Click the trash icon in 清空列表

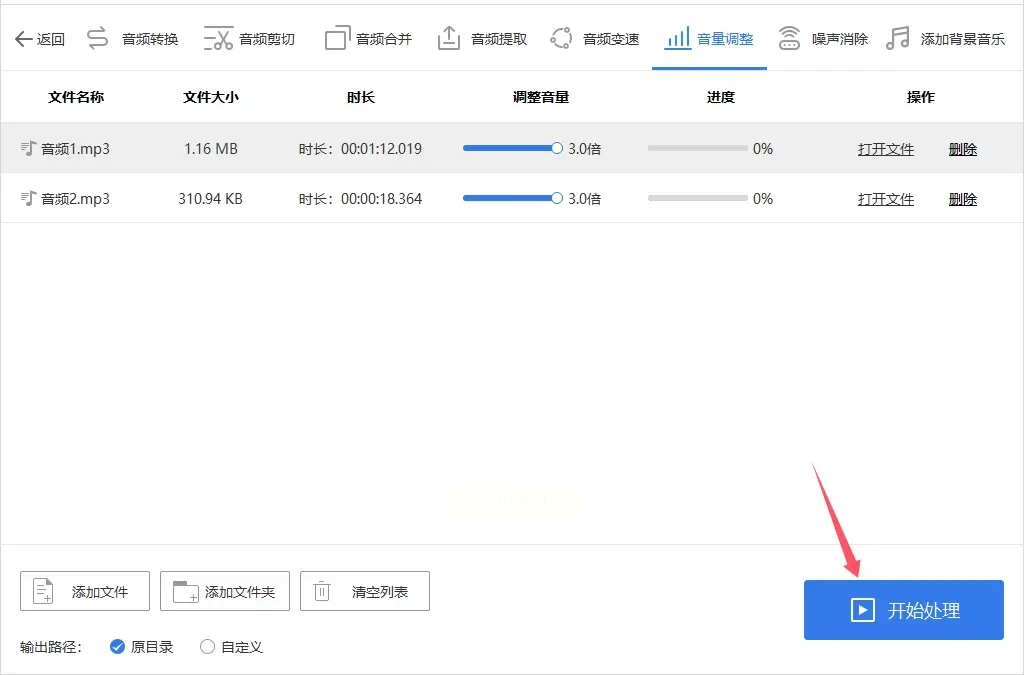click(322, 591)
